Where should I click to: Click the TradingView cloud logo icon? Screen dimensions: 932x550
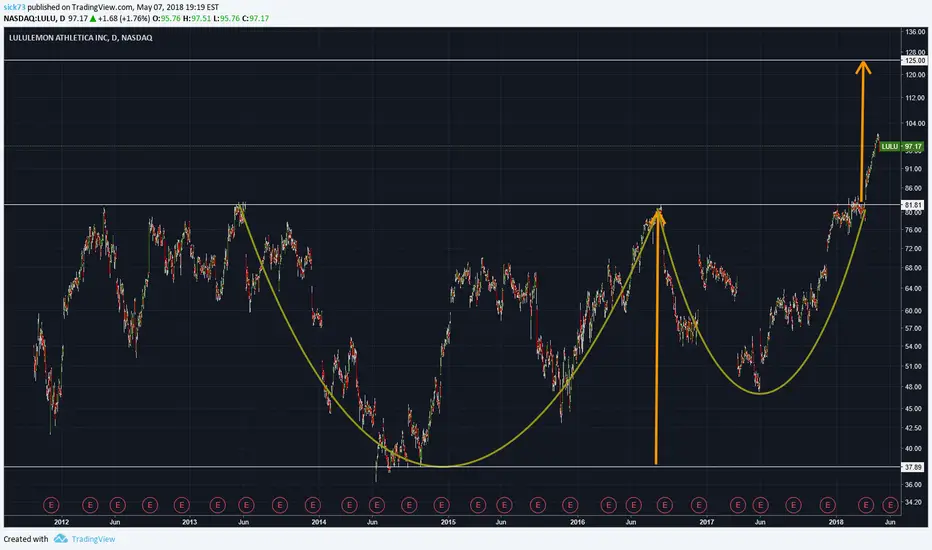tap(61, 539)
